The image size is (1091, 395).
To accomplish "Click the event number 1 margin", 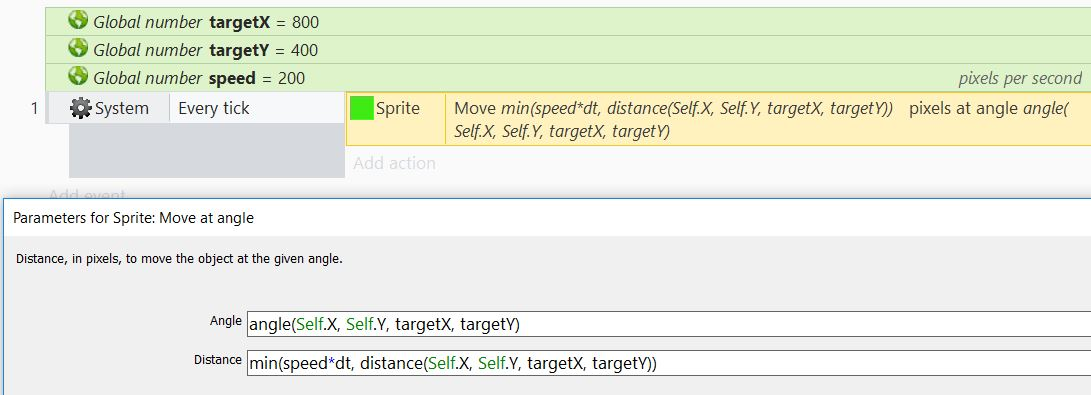I will coord(34,108).
